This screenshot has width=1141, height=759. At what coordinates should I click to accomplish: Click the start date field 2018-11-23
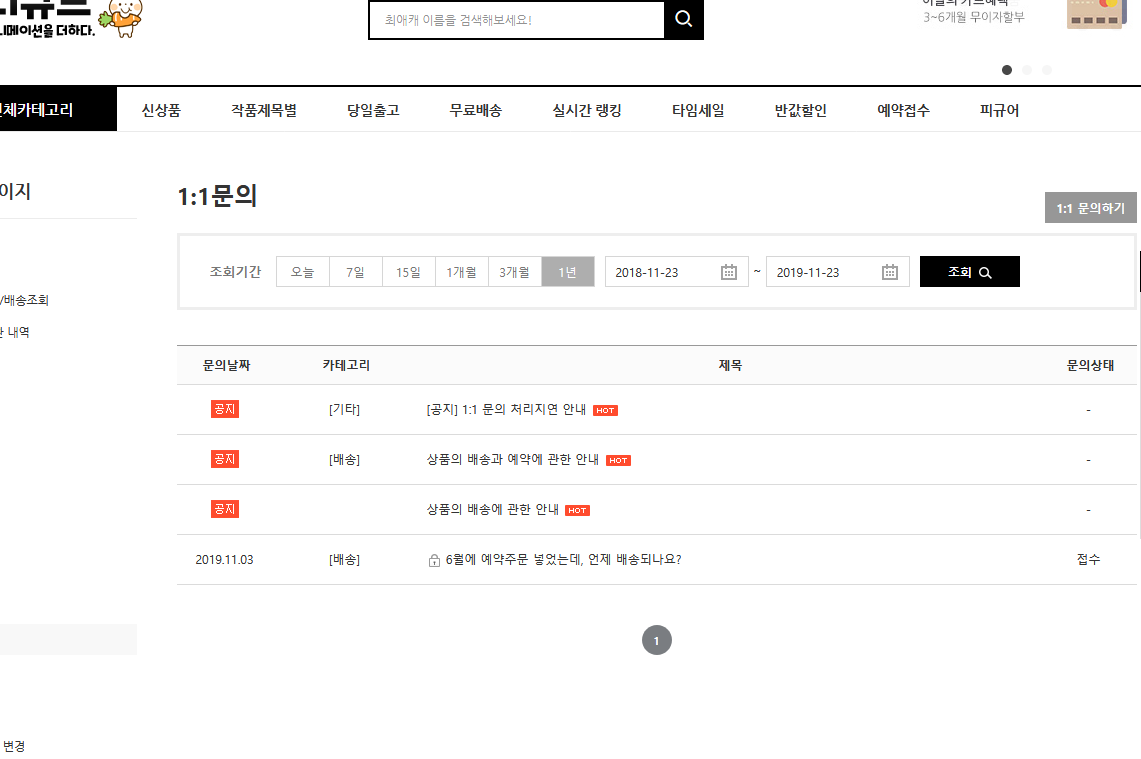[660, 272]
